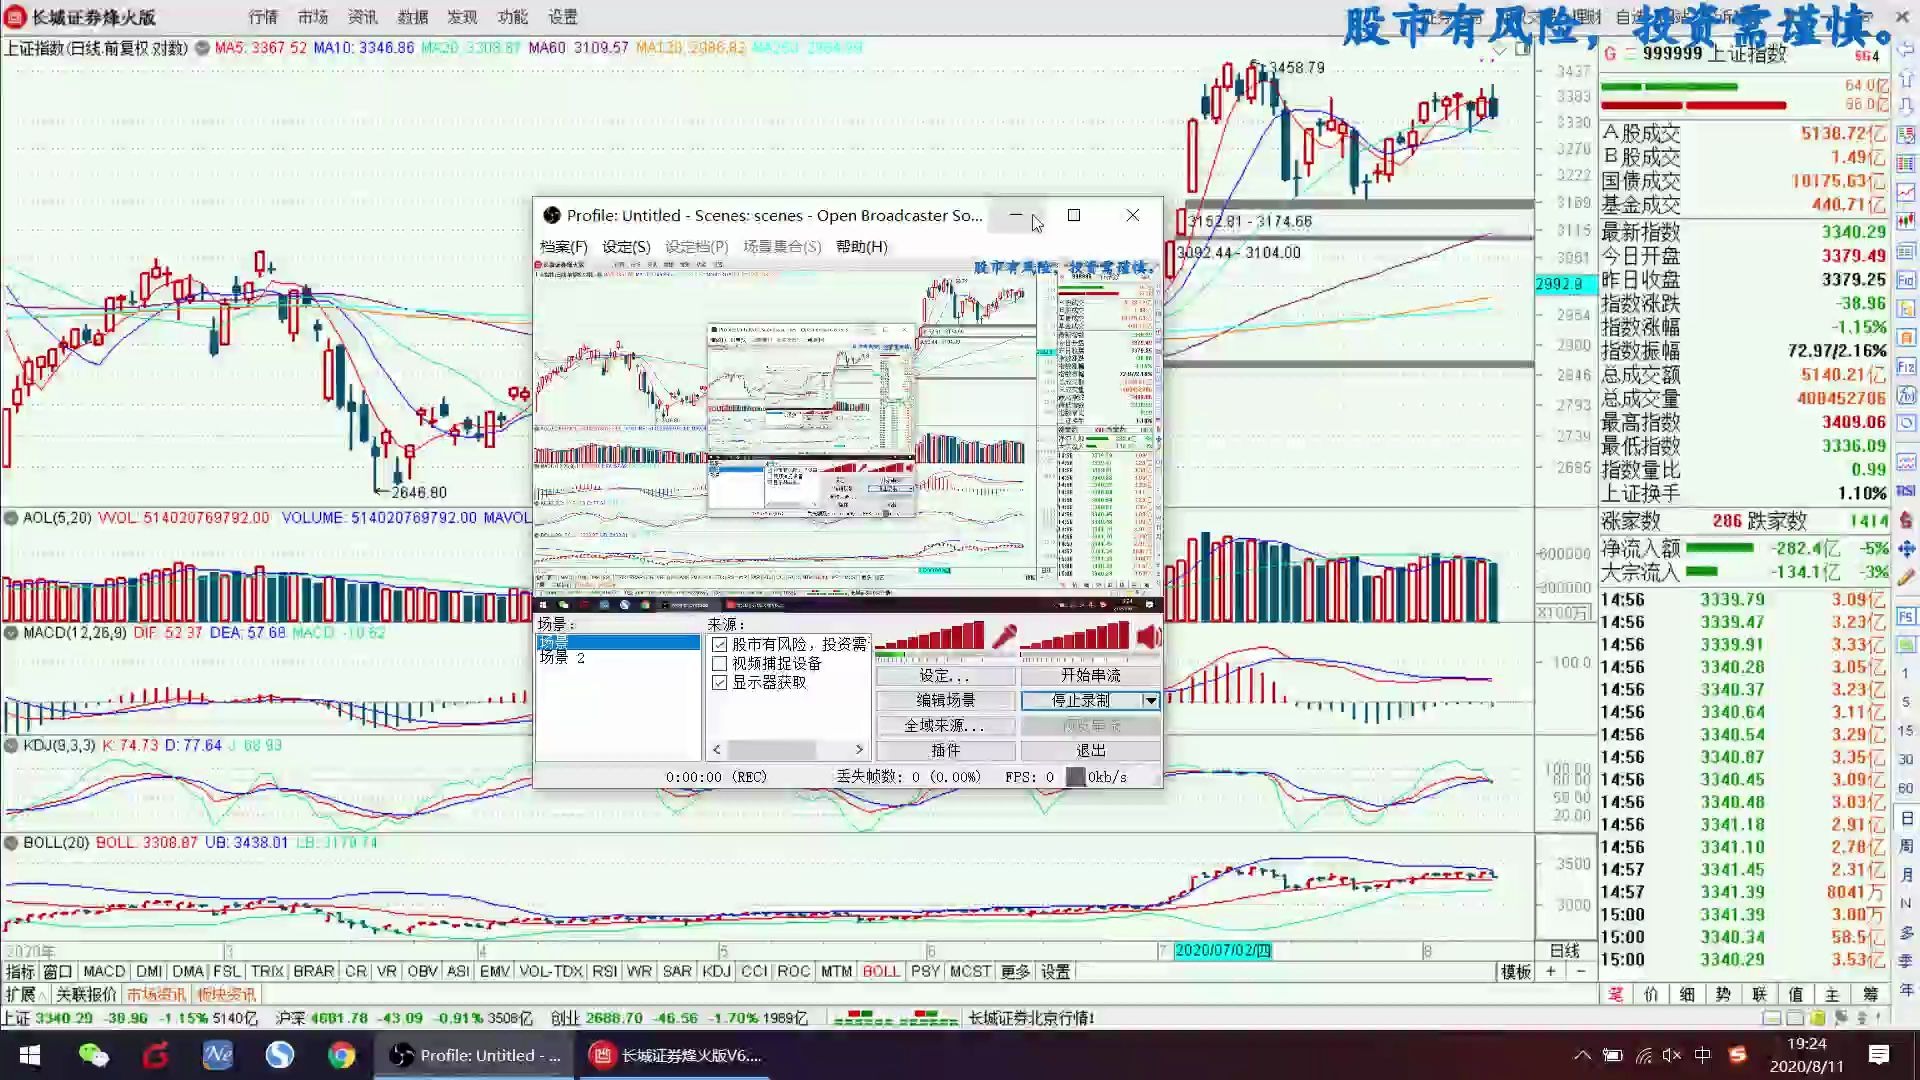1920x1080 pixels.
Task: Click the 停止录制 button
Action: (x=1080, y=701)
